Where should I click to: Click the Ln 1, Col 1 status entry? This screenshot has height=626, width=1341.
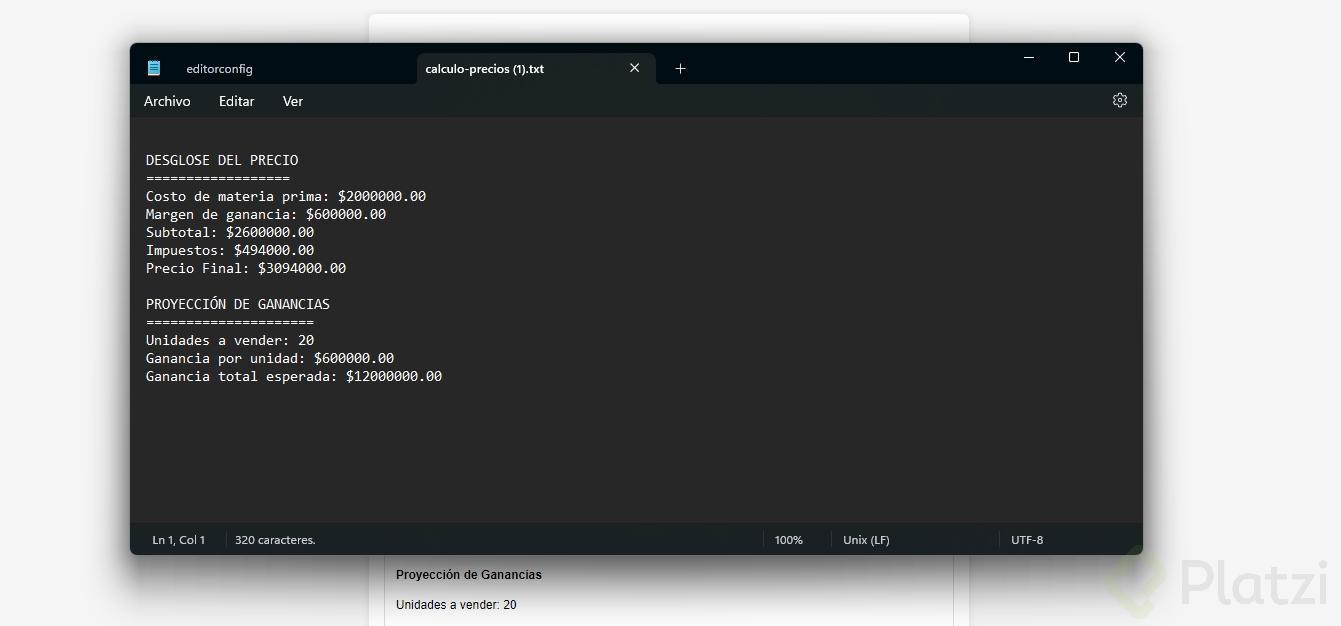tap(179, 540)
